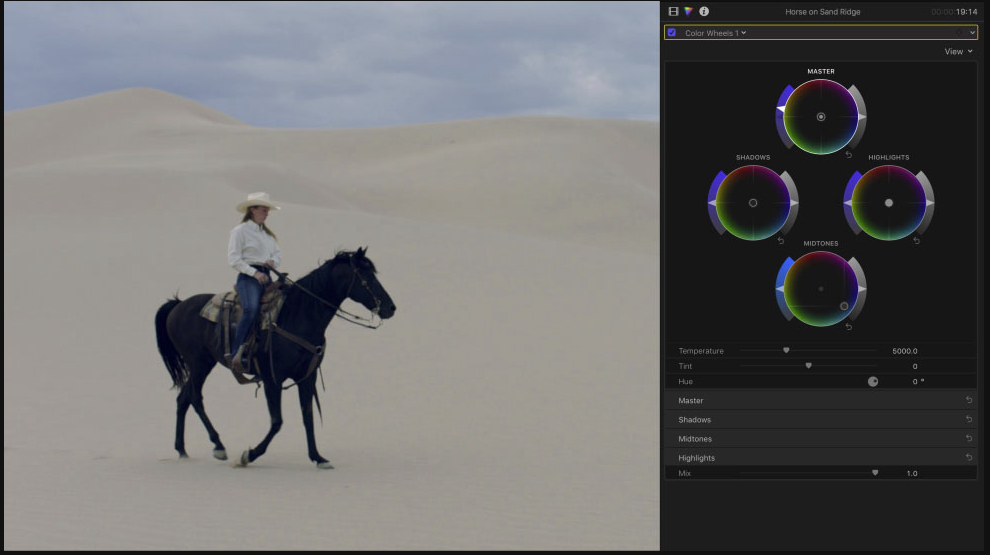Click the Temperature slider handle
990x555 pixels.
[x=786, y=351]
